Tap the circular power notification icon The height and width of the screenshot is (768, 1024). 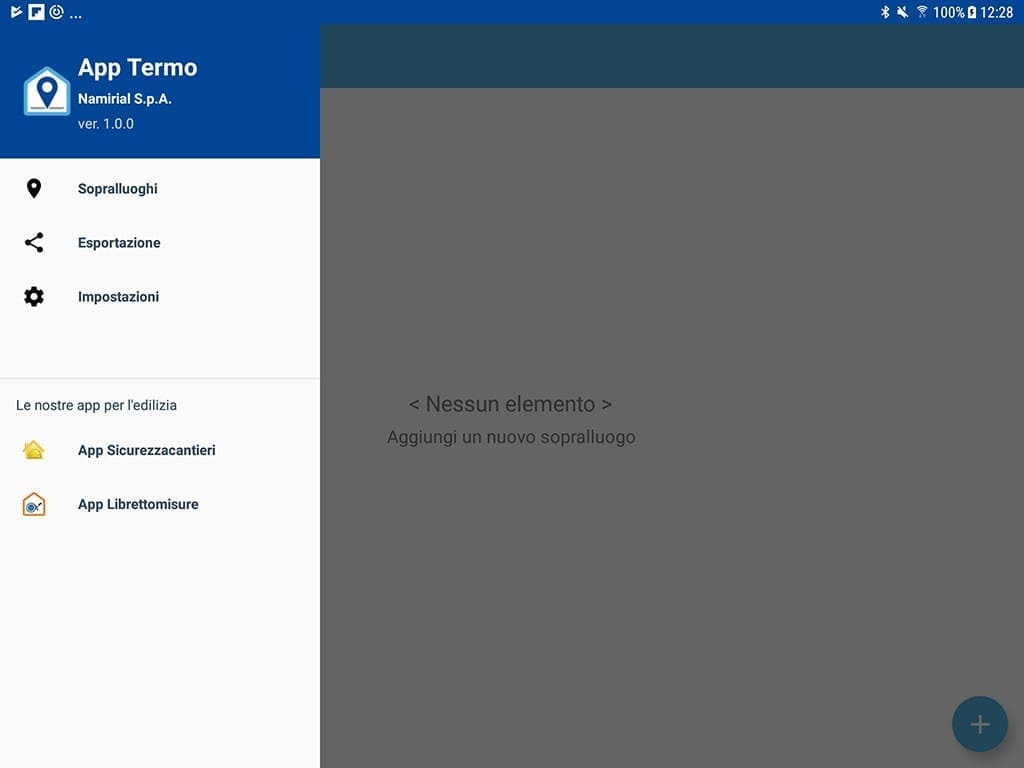57,12
